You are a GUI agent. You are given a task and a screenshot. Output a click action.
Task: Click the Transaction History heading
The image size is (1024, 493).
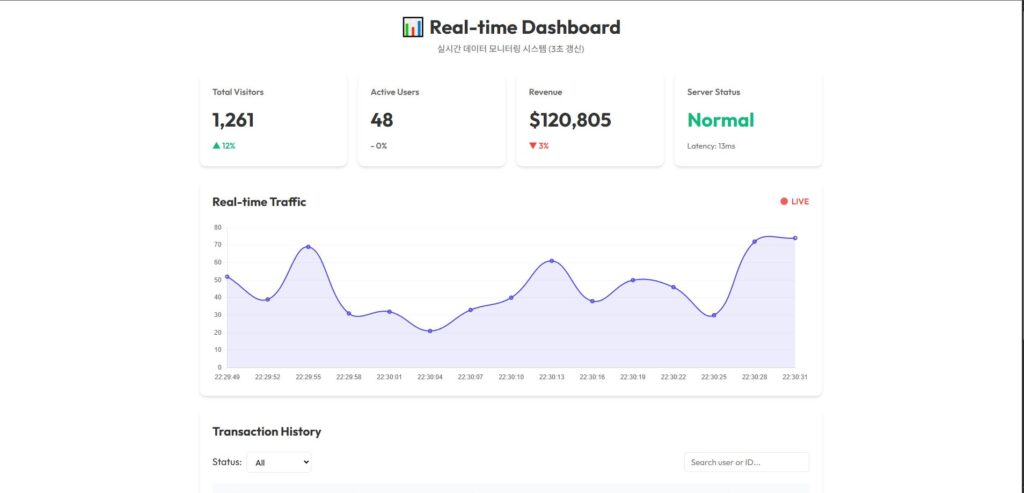tap(266, 432)
